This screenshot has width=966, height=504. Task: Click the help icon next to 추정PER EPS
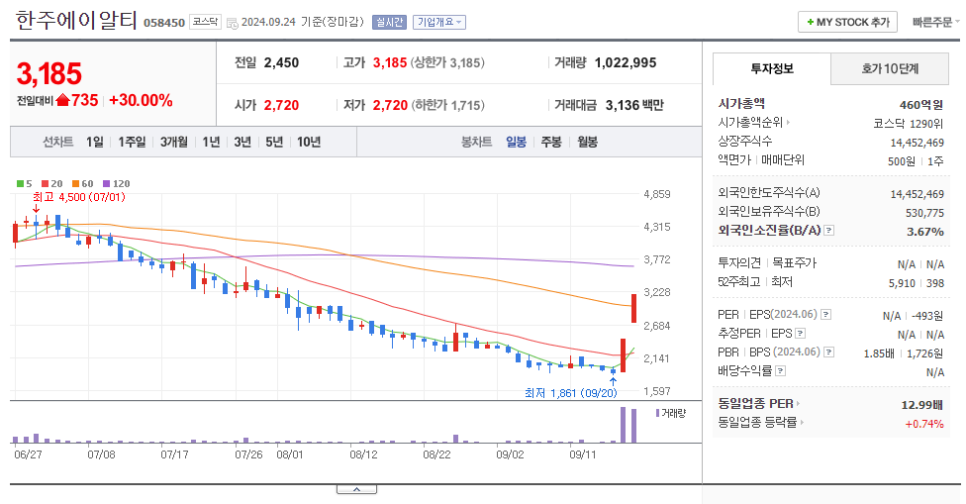800,333
